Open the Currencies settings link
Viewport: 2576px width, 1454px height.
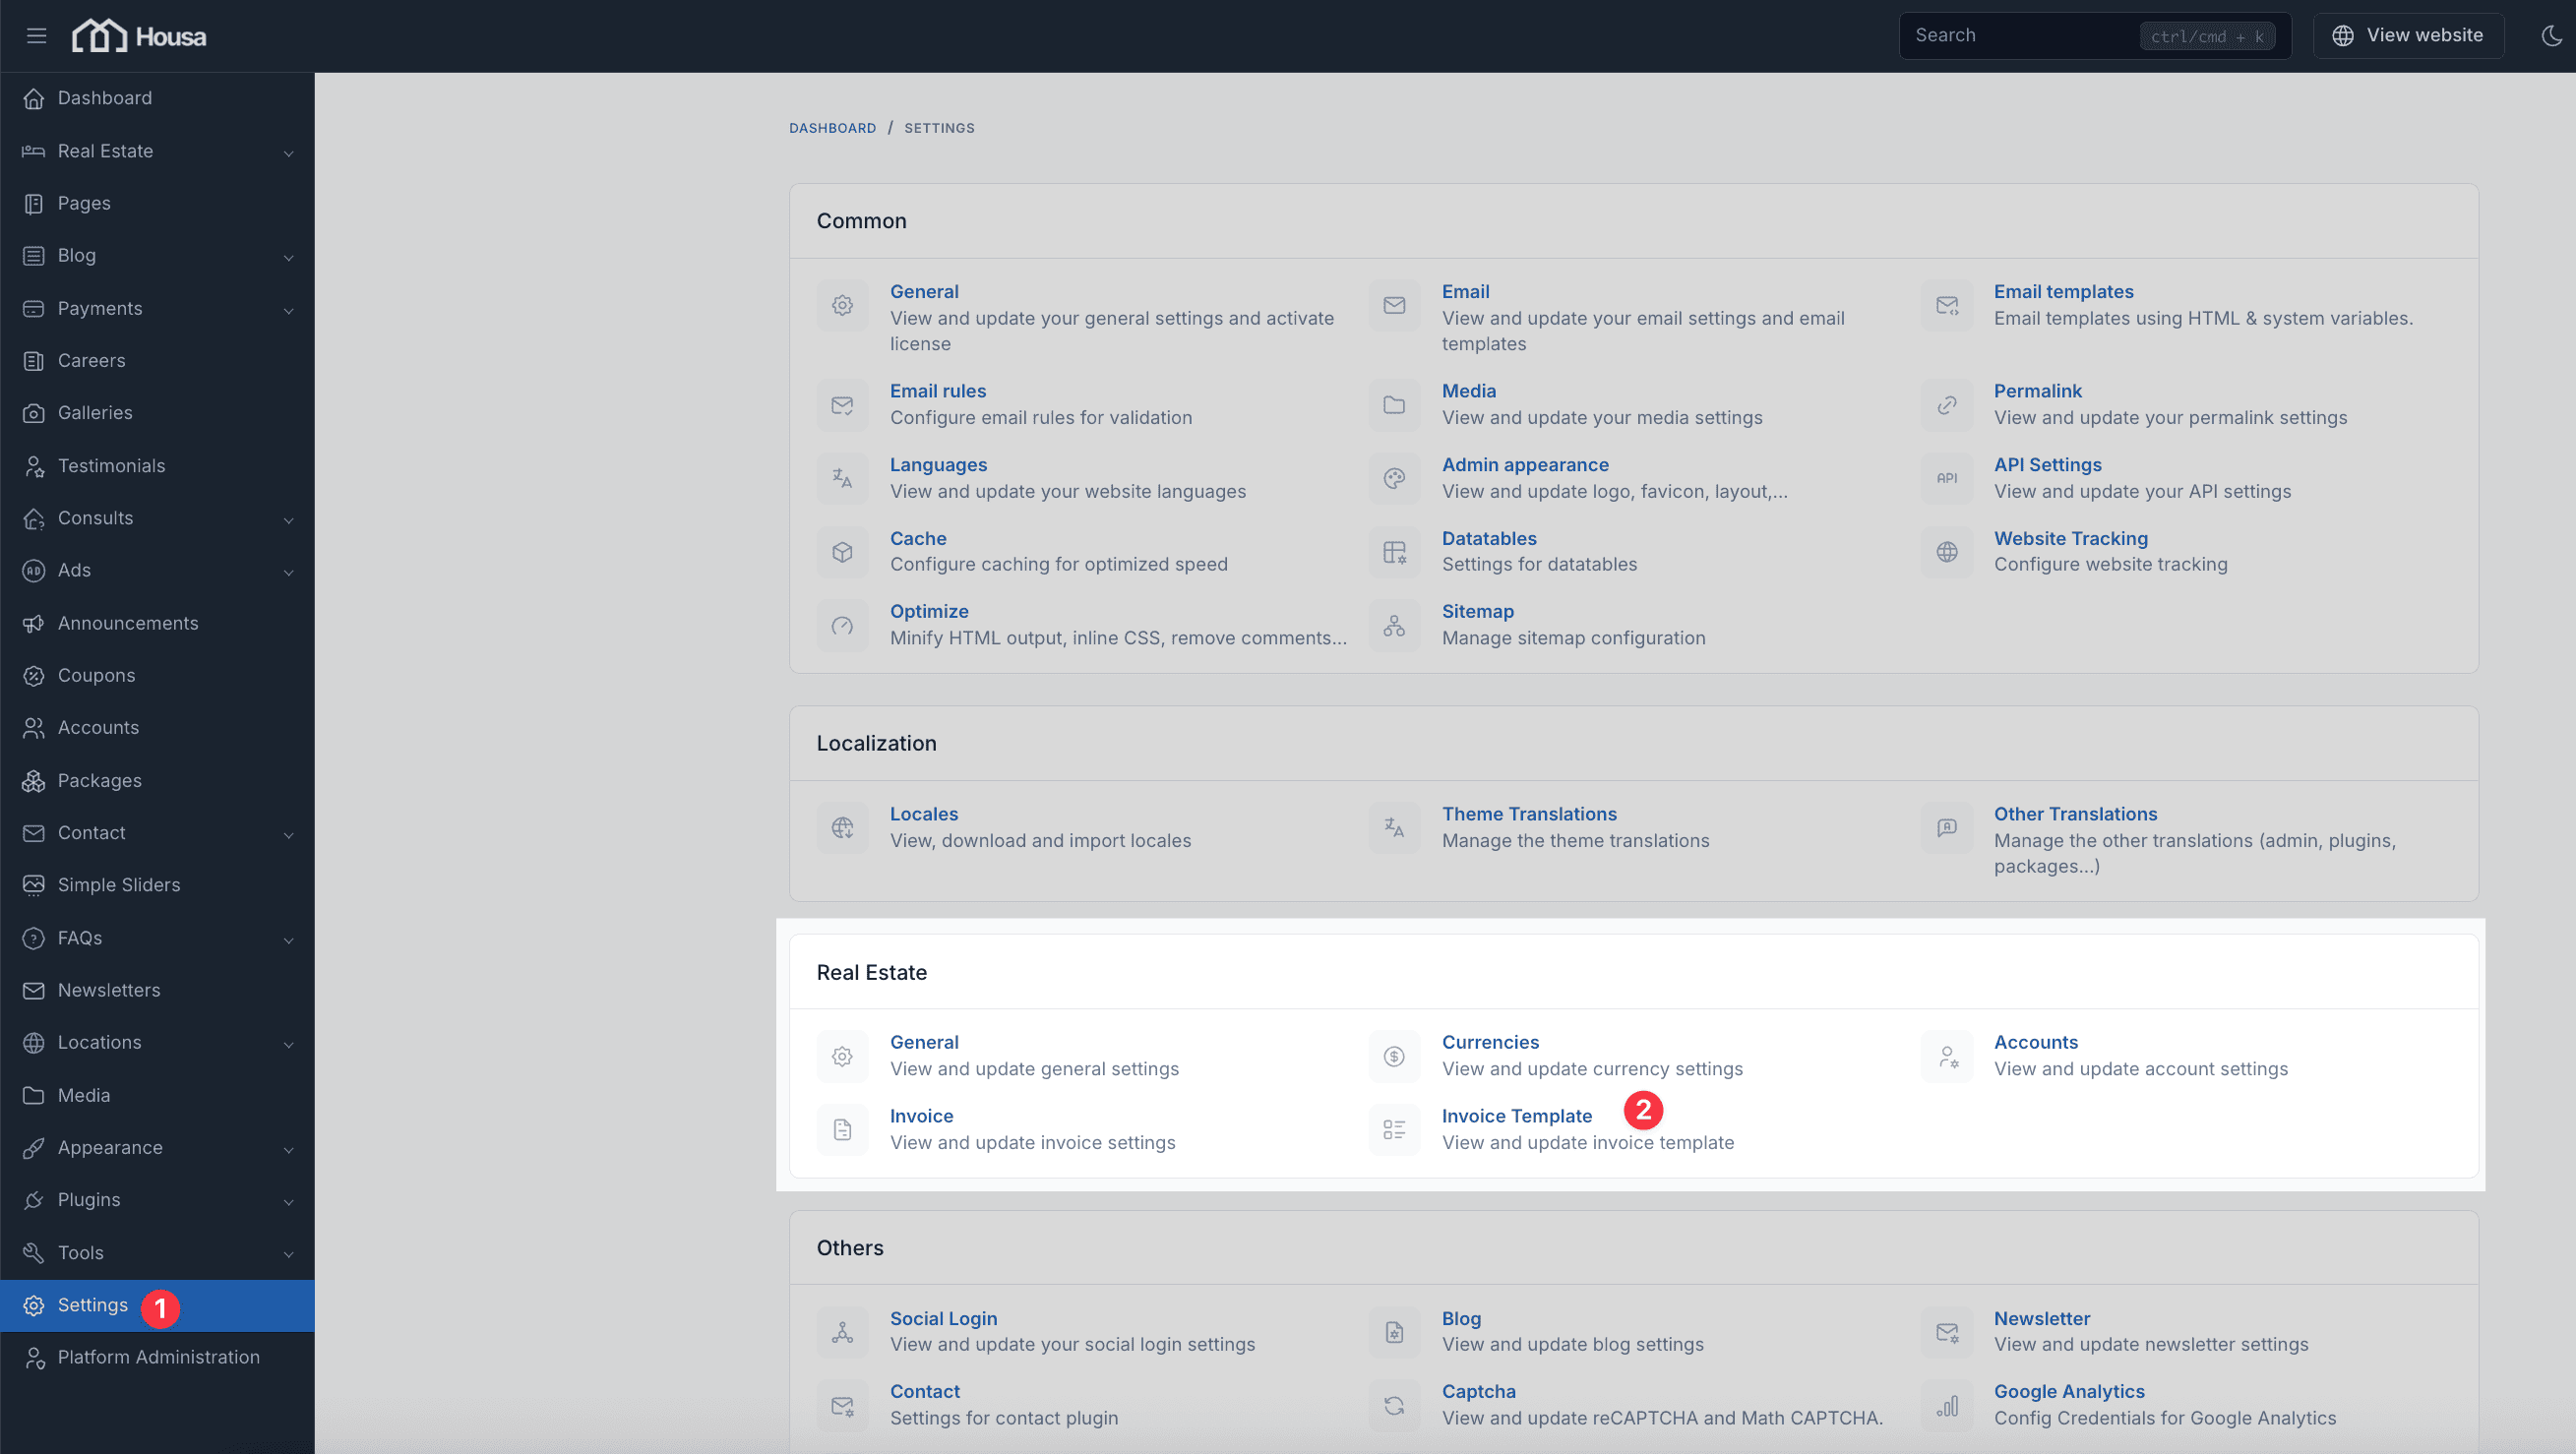[x=1490, y=1042]
